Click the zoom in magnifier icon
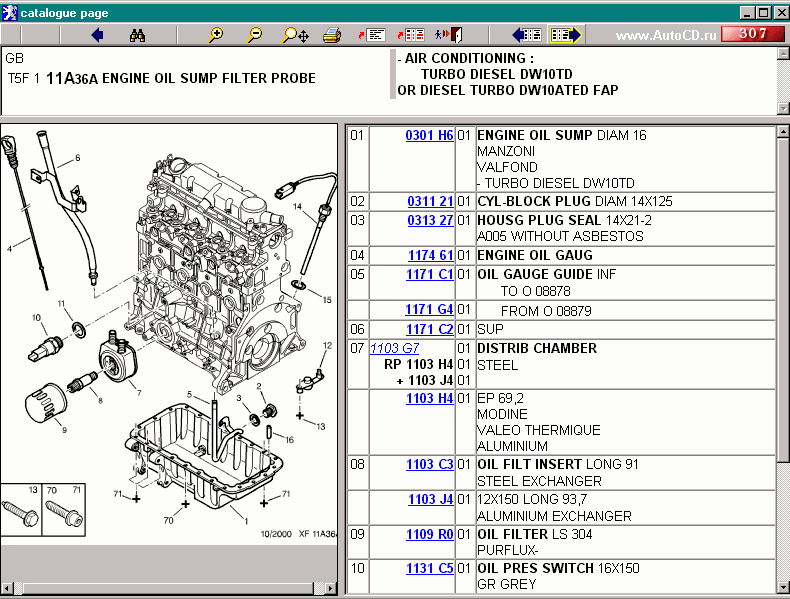 [215, 35]
